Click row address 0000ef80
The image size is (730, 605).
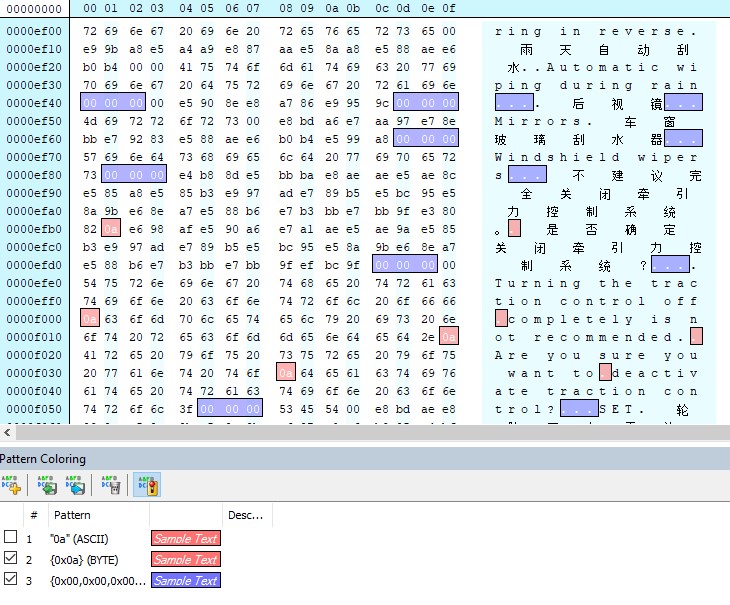pyautogui.click(x=34, y=175)
